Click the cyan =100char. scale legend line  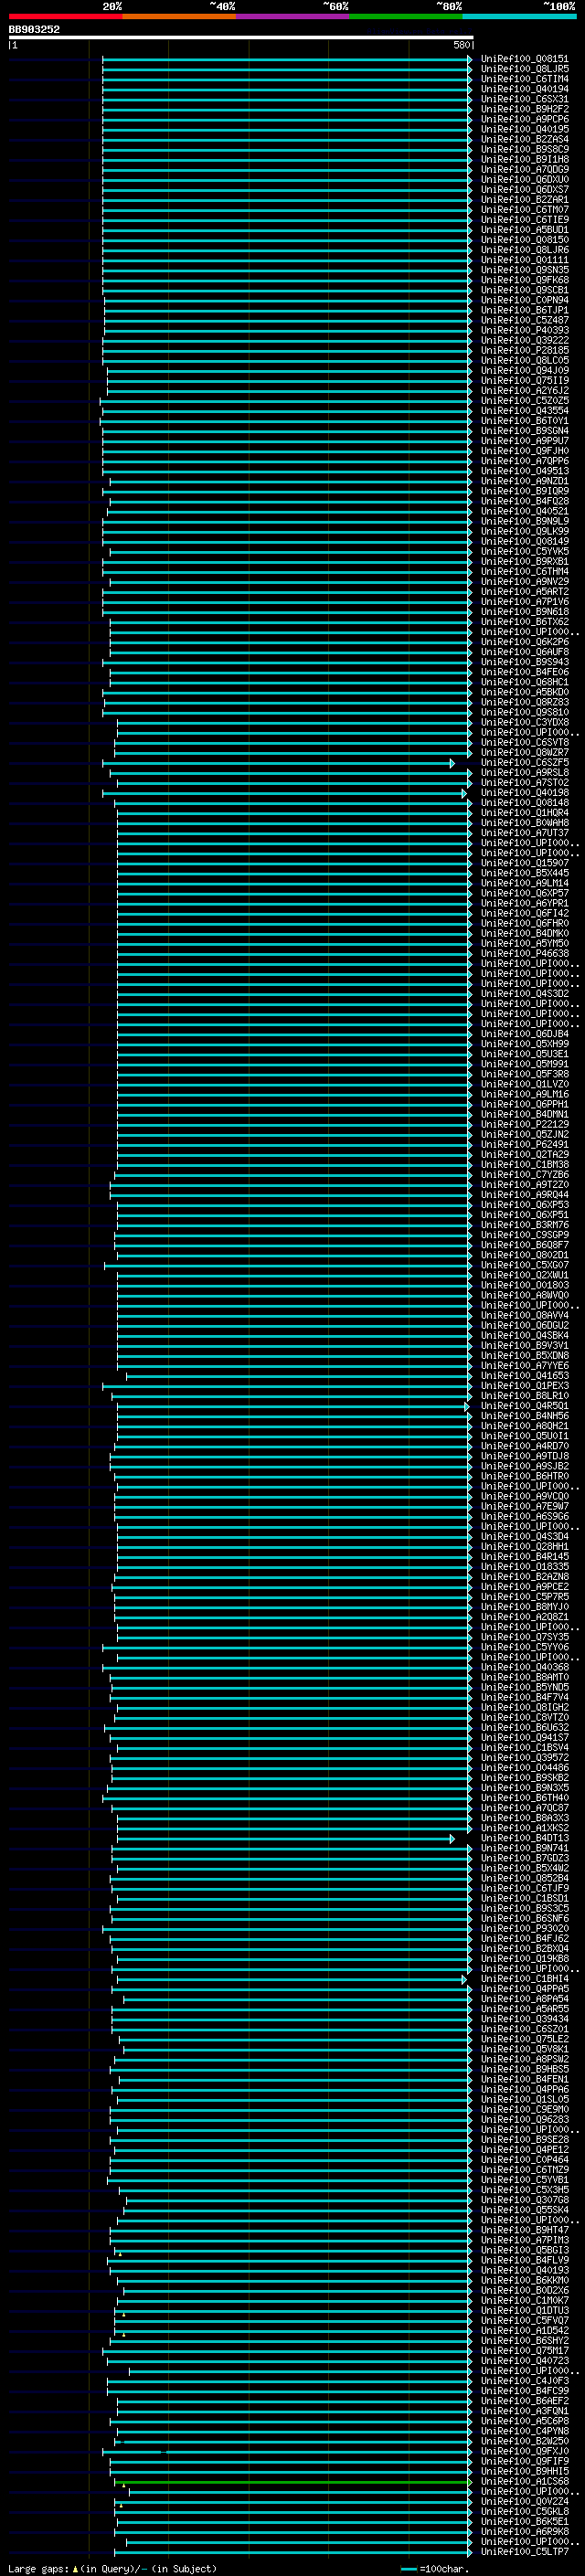tap(408, 2569)
